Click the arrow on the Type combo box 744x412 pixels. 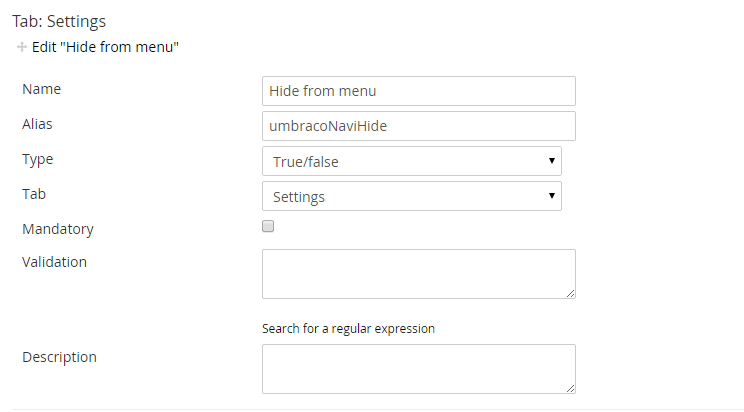[551, 161]
